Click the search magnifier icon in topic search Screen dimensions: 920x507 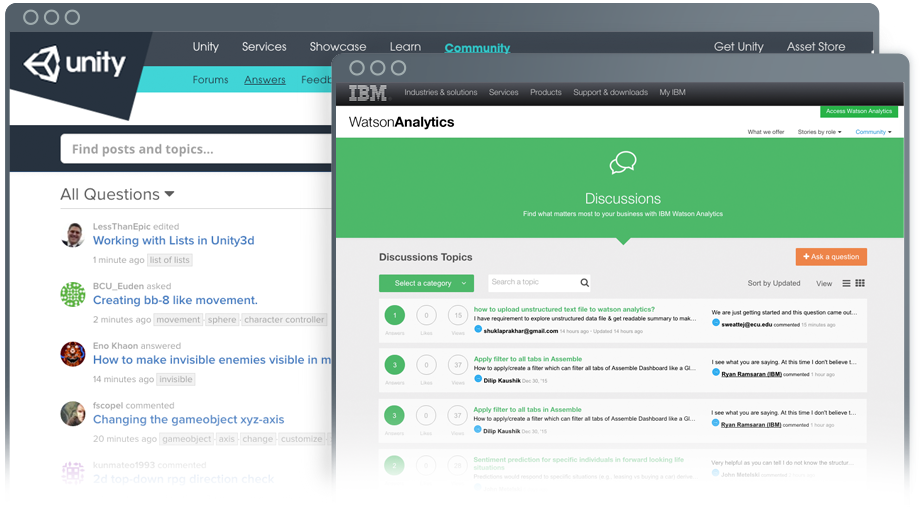tap(584, 283)
